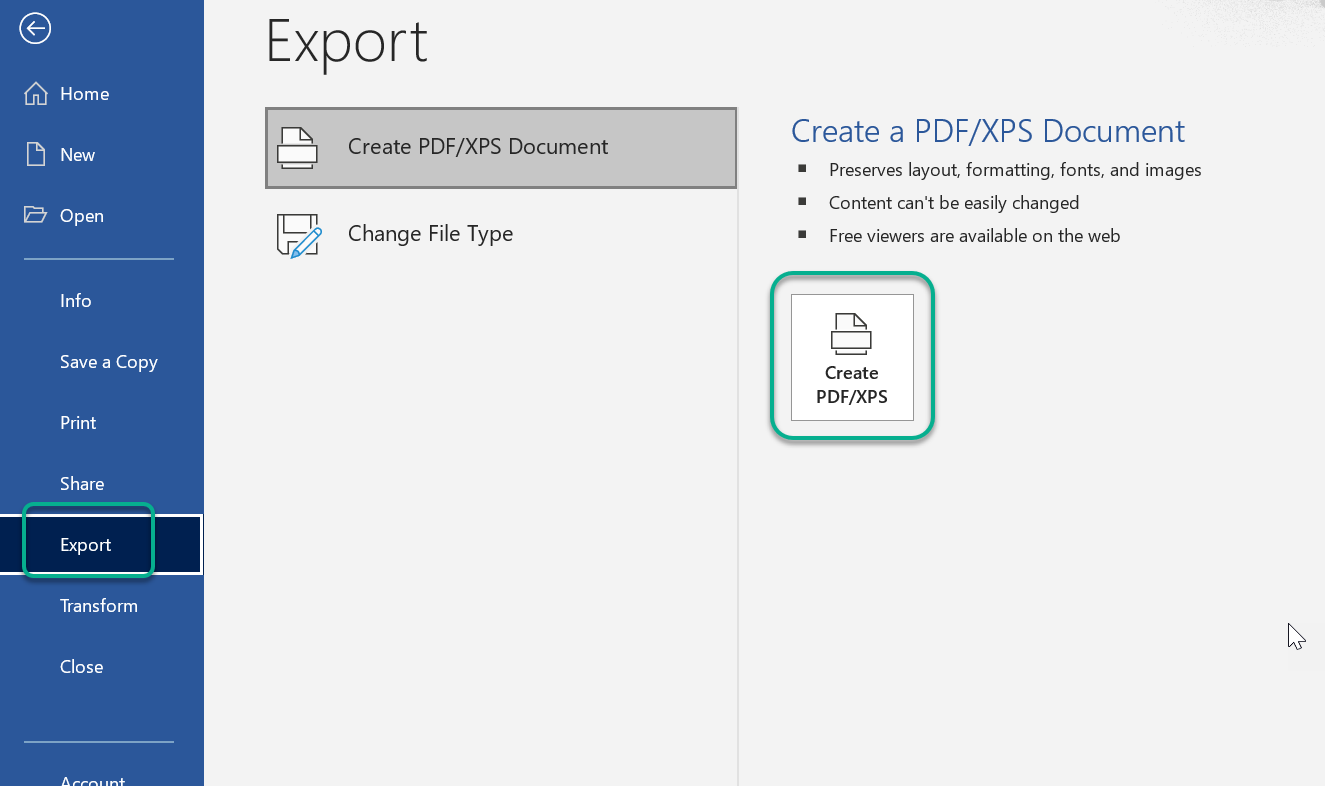Click printer icon beside Create PDF/XPS Document

(x=297, y=147)
